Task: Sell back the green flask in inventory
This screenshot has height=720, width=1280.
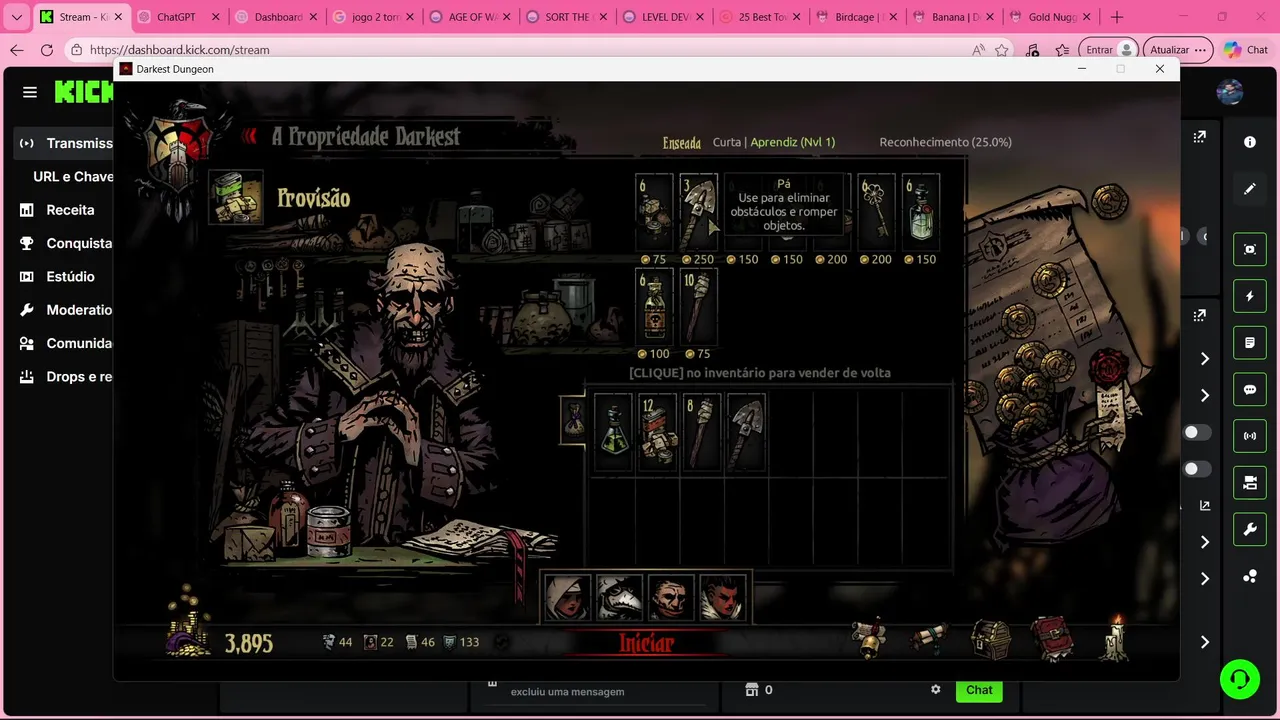Action: [613, 432]
